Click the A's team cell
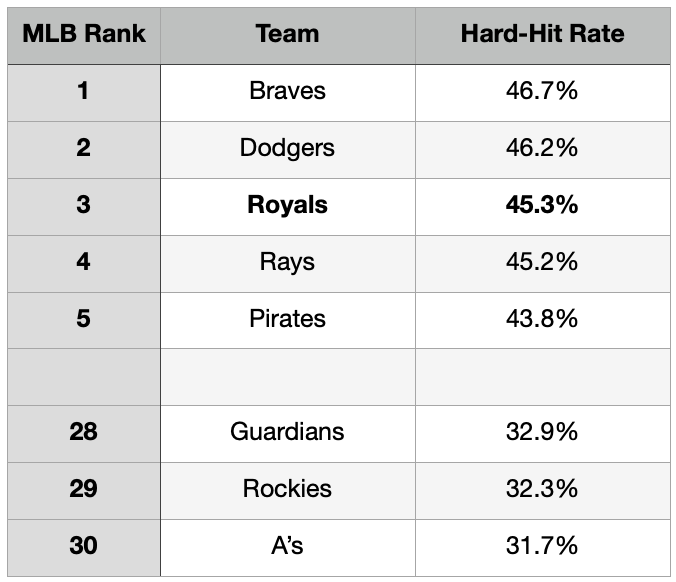 pos(287,546)
